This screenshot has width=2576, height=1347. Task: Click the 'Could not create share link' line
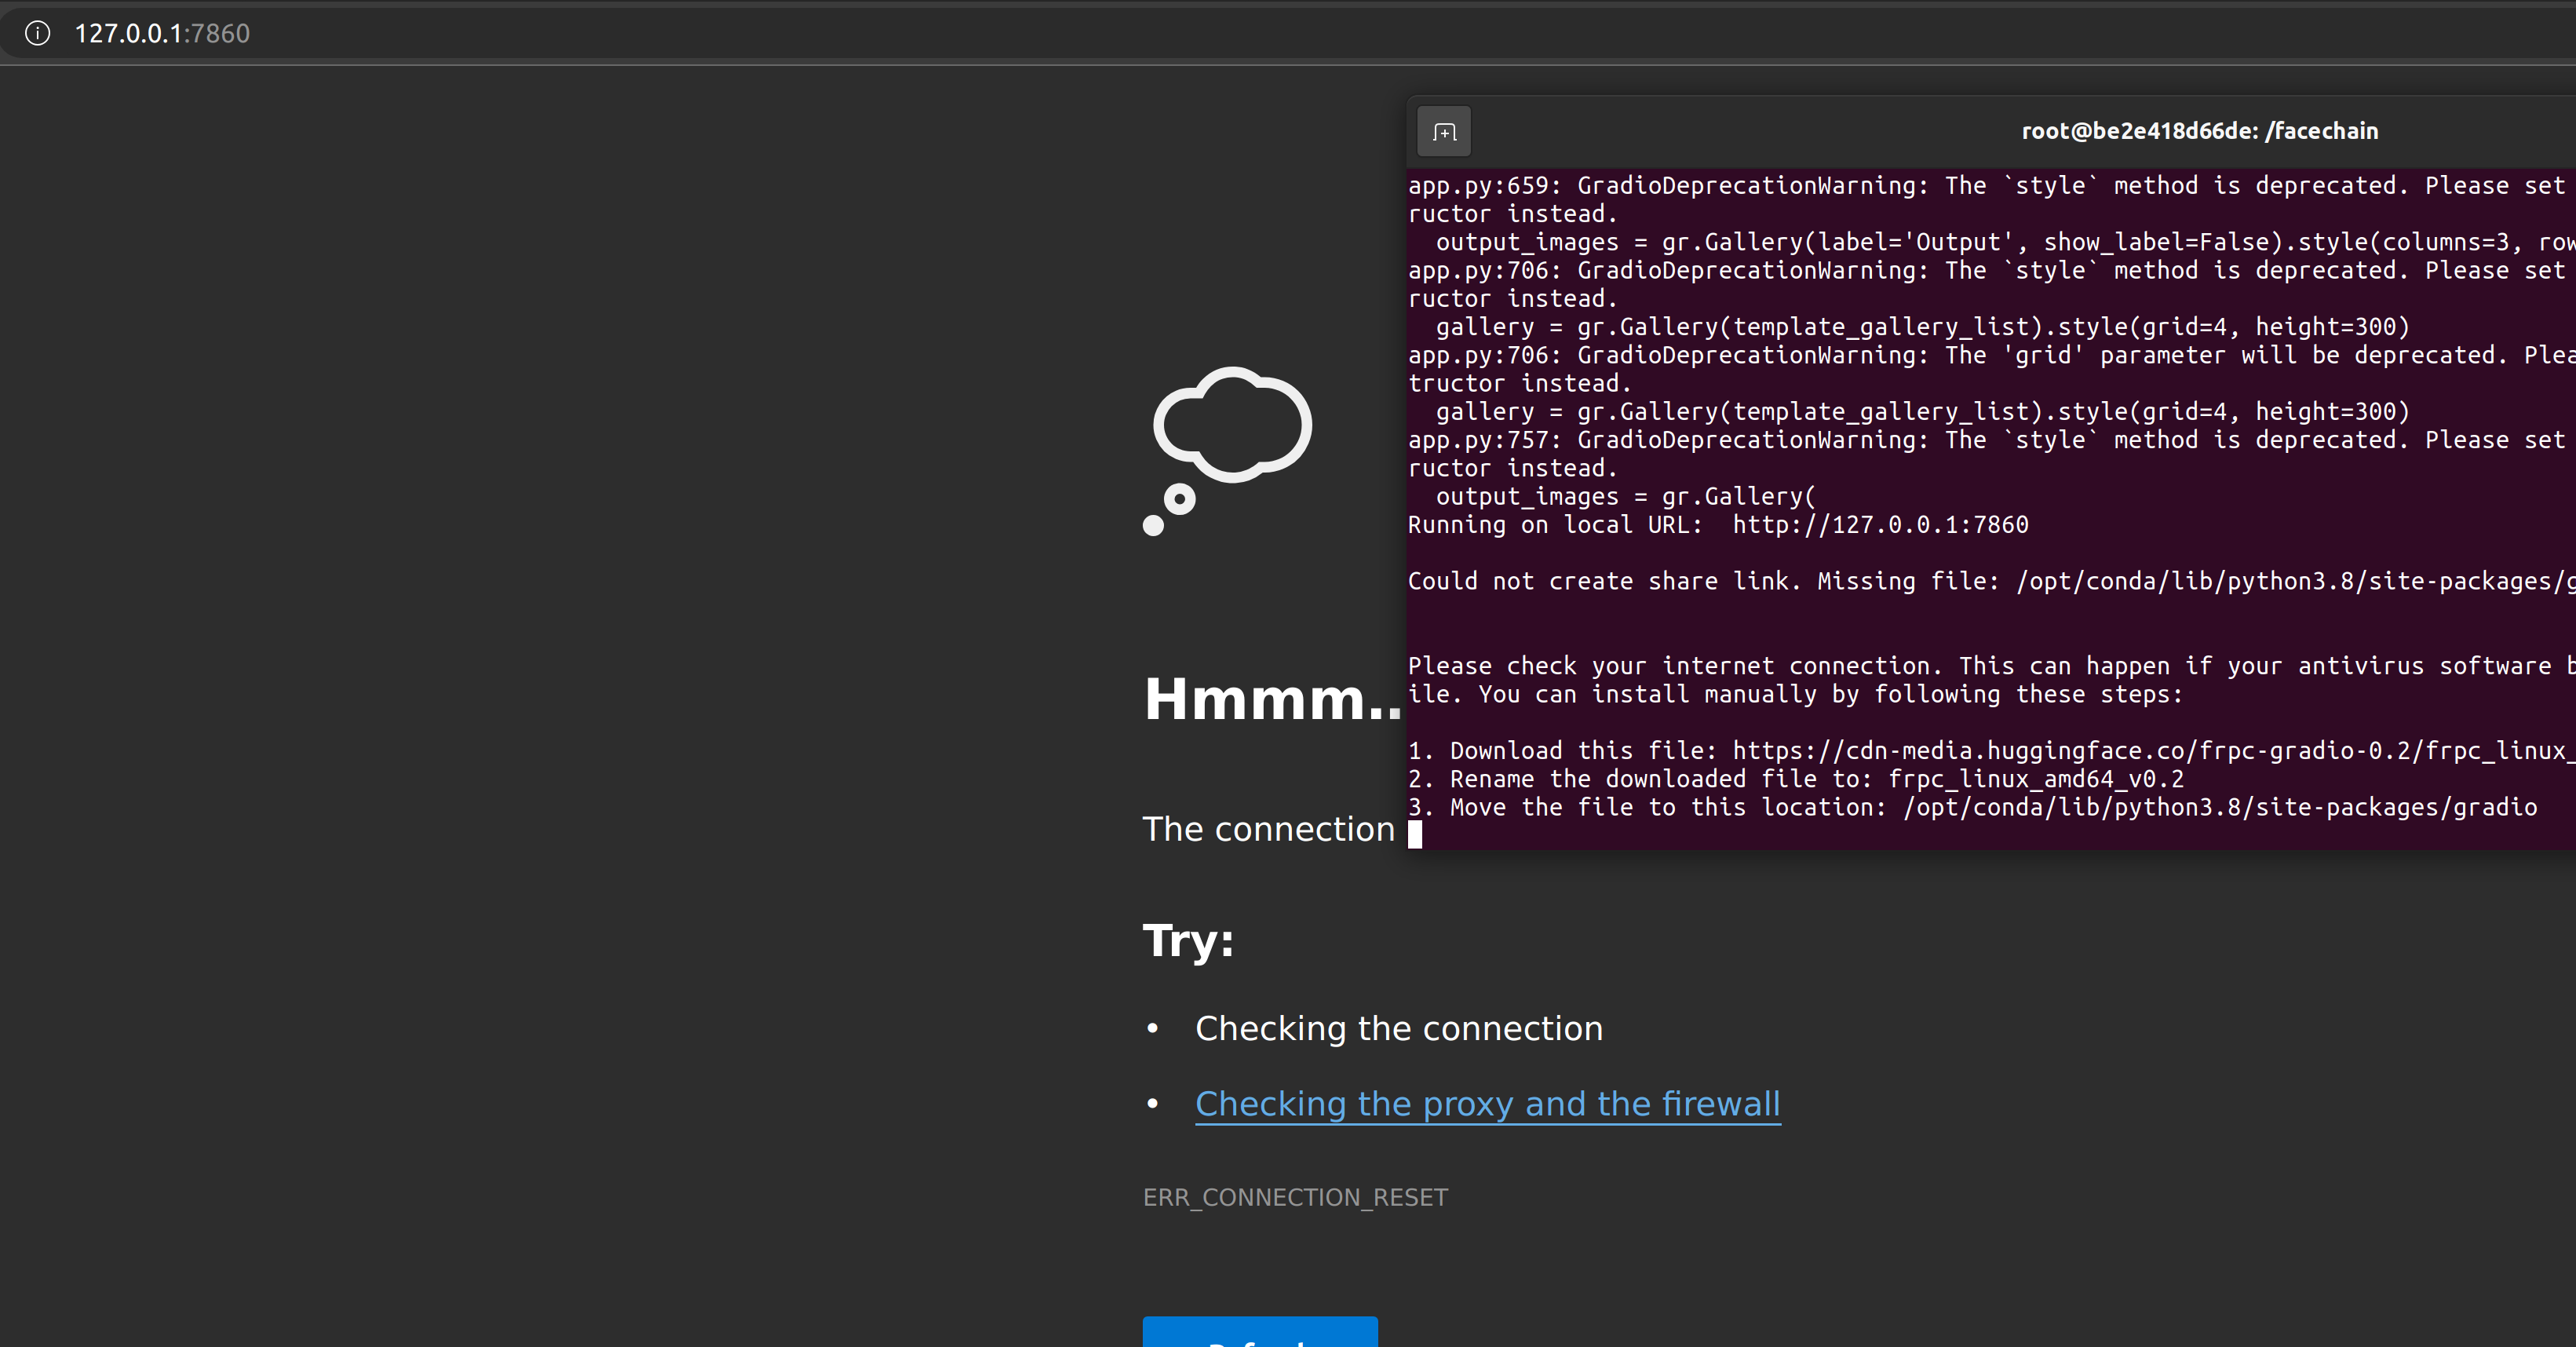tap(1991, 582)
